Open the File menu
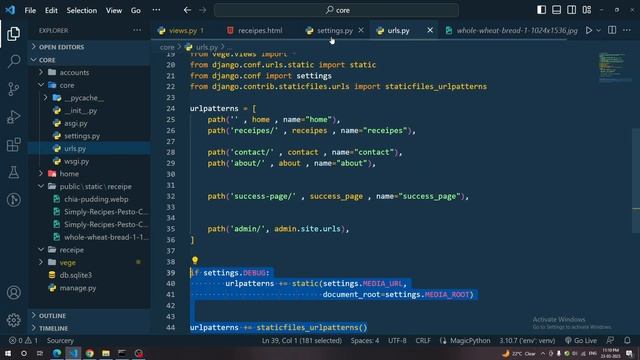Screen dimensions: 640x360 (30, 10)
